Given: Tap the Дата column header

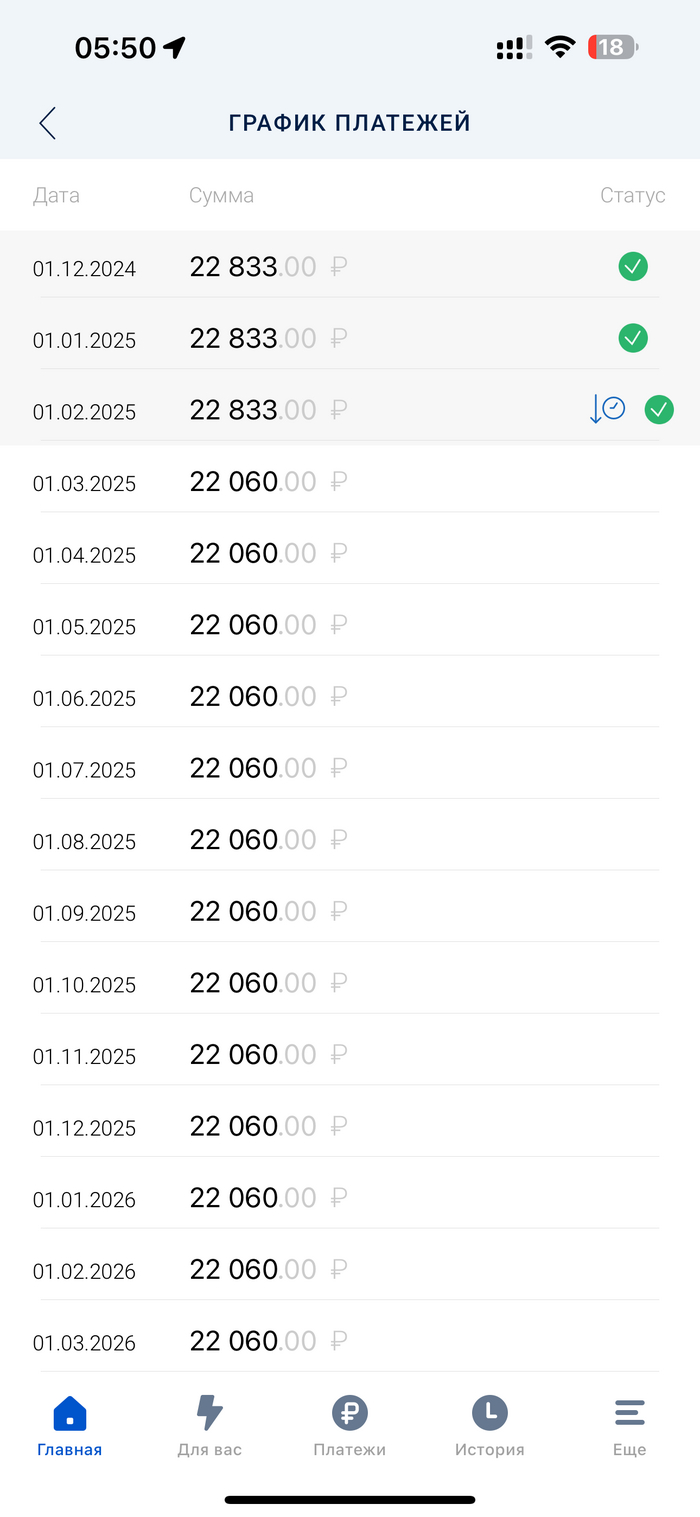Looking at the screenshot, I should pos(56,196).
